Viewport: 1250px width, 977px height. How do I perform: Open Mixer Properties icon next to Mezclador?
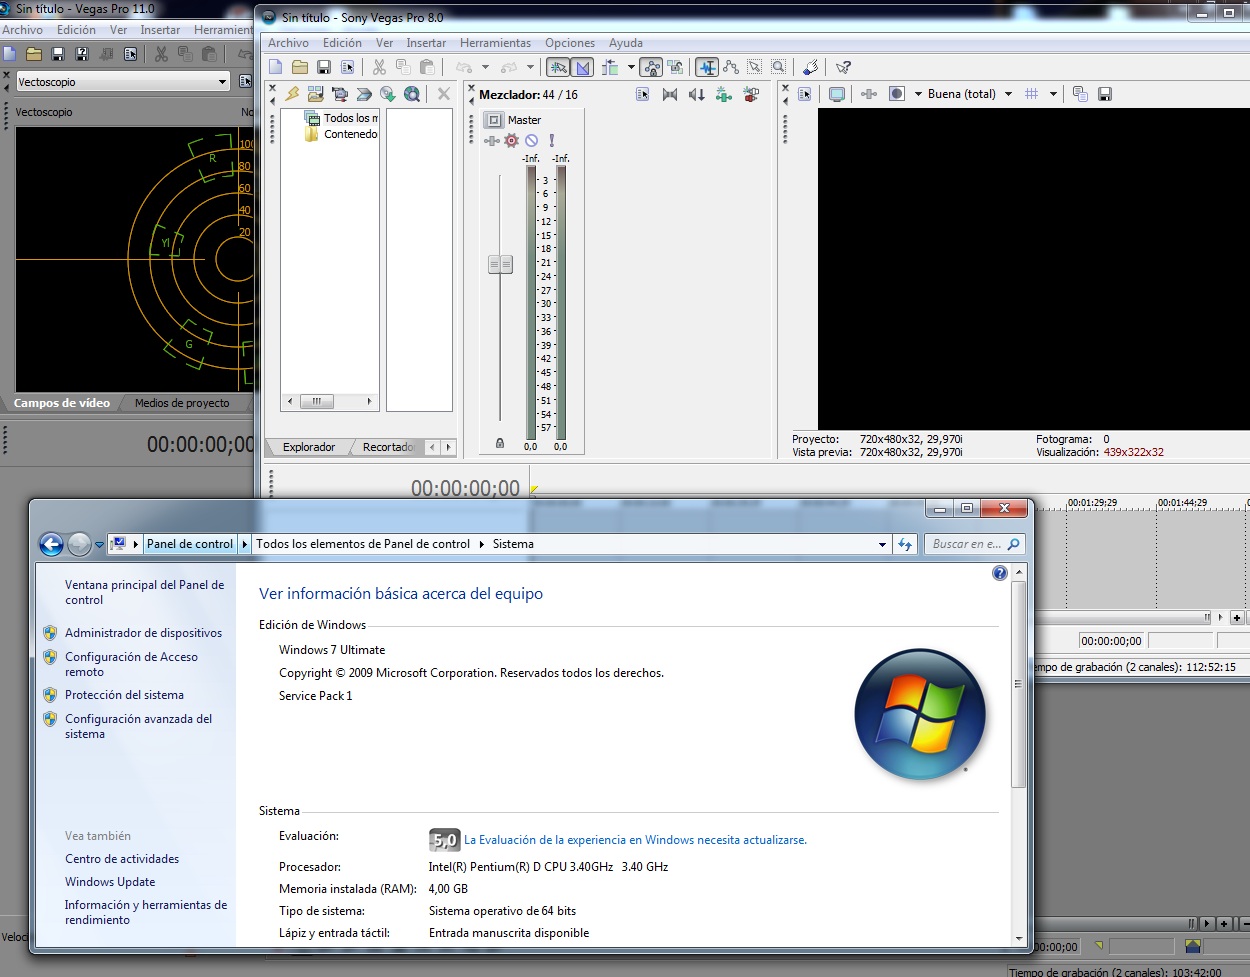pos(643,94)
